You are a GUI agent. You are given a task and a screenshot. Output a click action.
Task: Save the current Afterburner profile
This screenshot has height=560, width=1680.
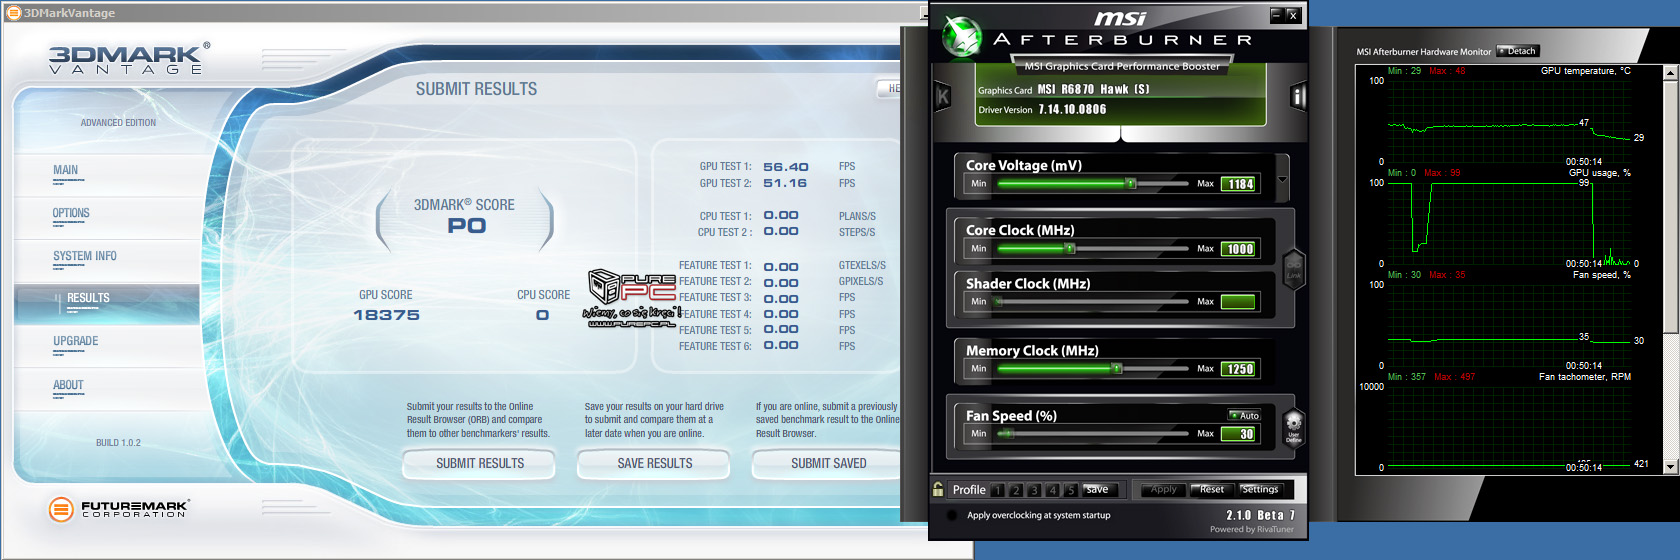point(1097,489)
